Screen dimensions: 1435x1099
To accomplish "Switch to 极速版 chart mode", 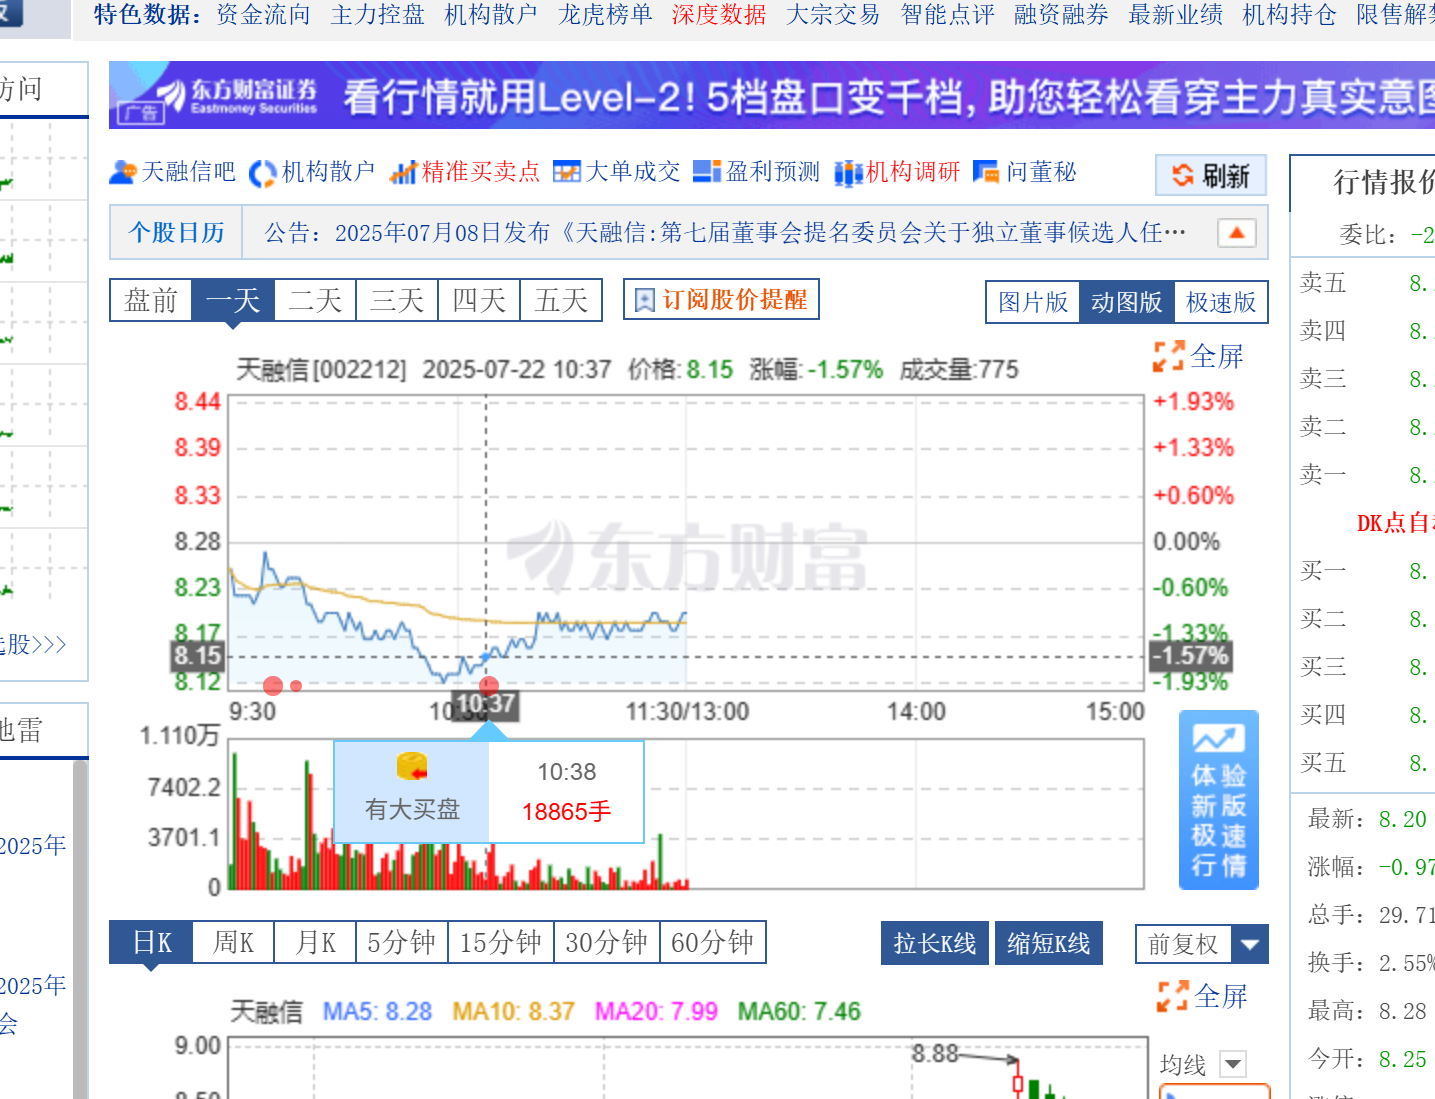I will tap(1220, 302).
